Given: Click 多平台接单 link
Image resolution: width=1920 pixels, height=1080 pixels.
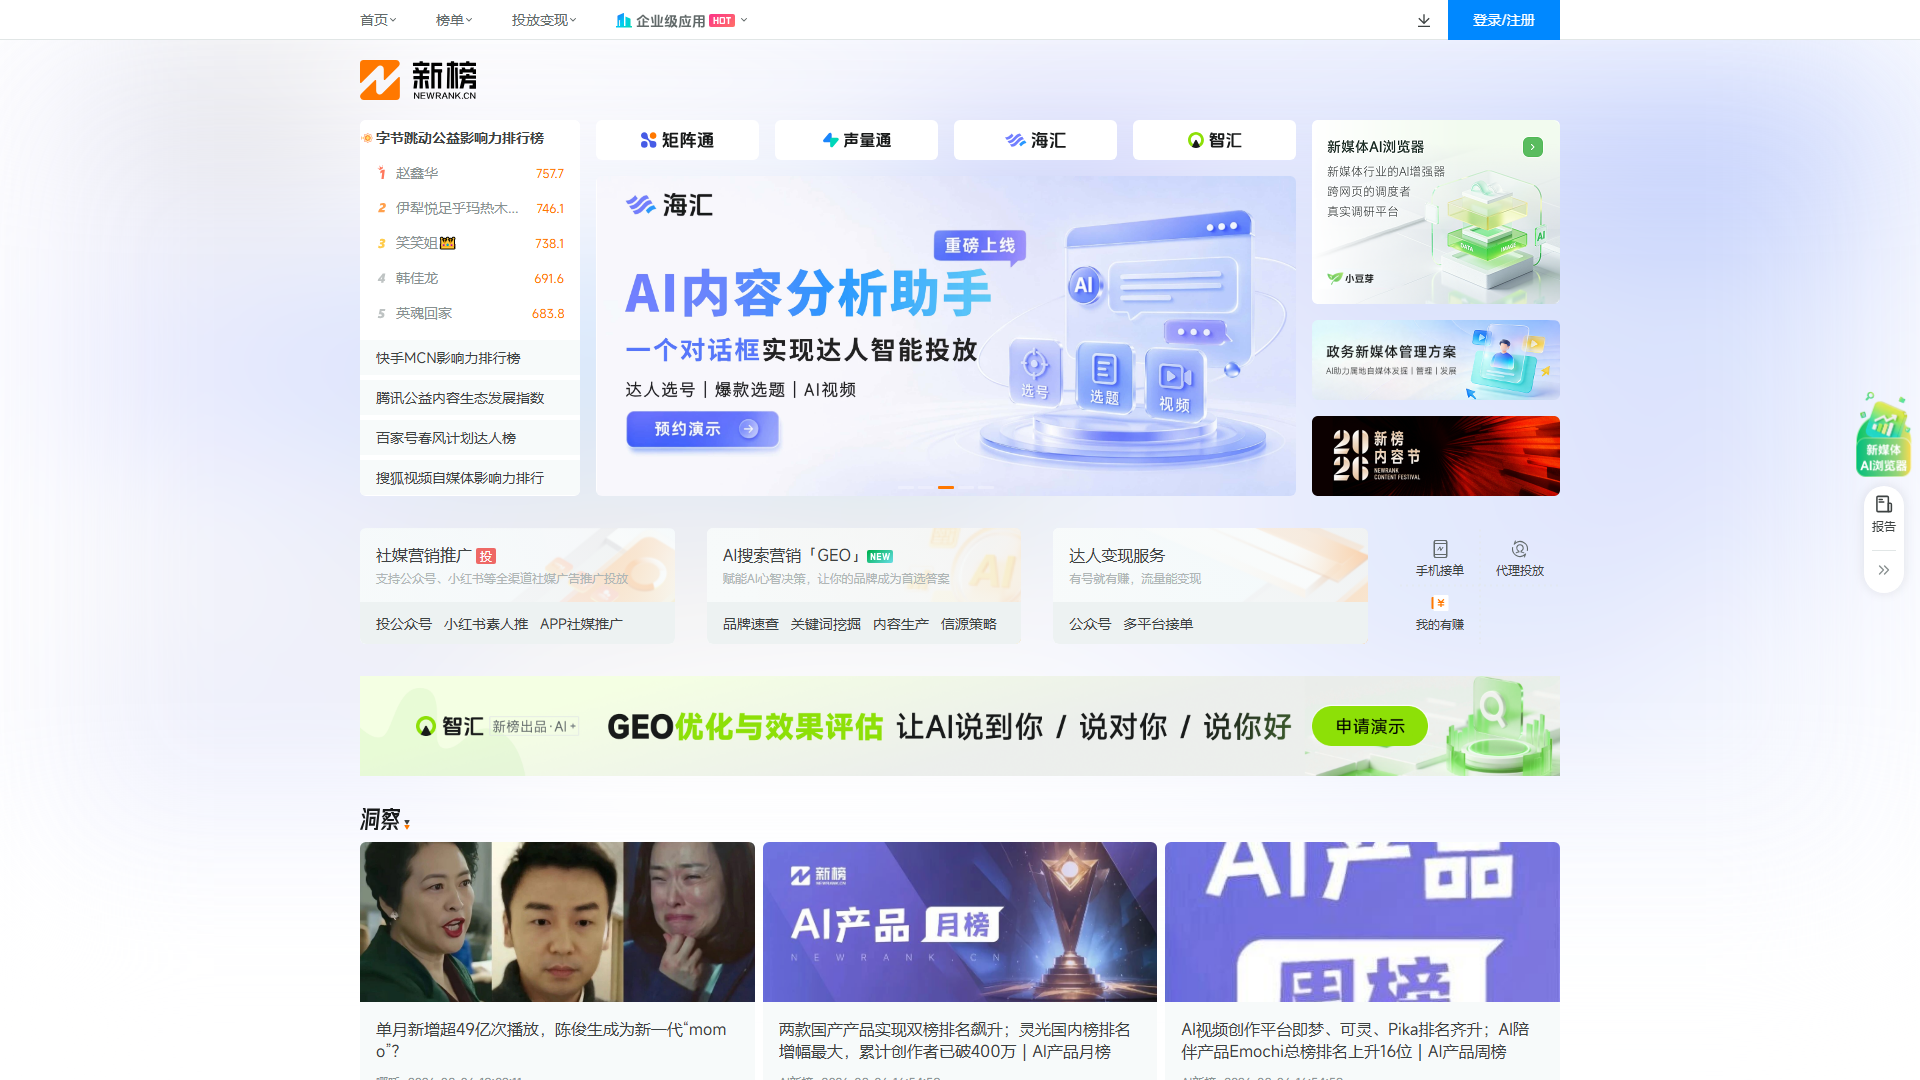Looking at the screenshot, I should pos(1158,624).
